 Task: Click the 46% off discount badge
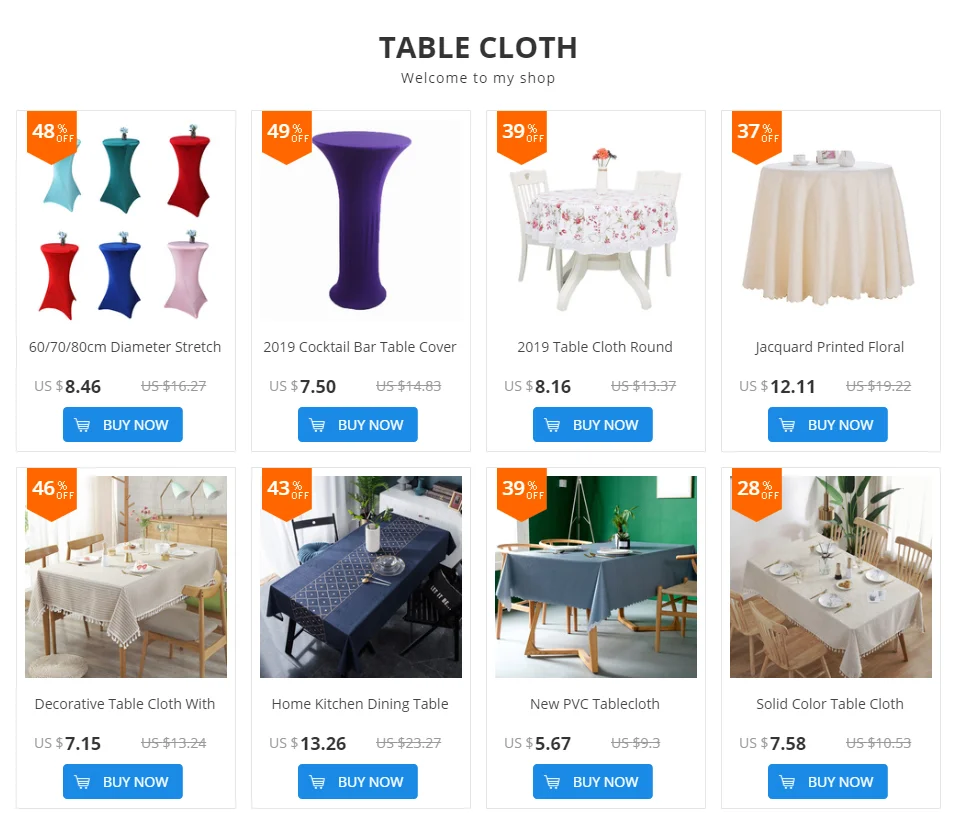52,493
